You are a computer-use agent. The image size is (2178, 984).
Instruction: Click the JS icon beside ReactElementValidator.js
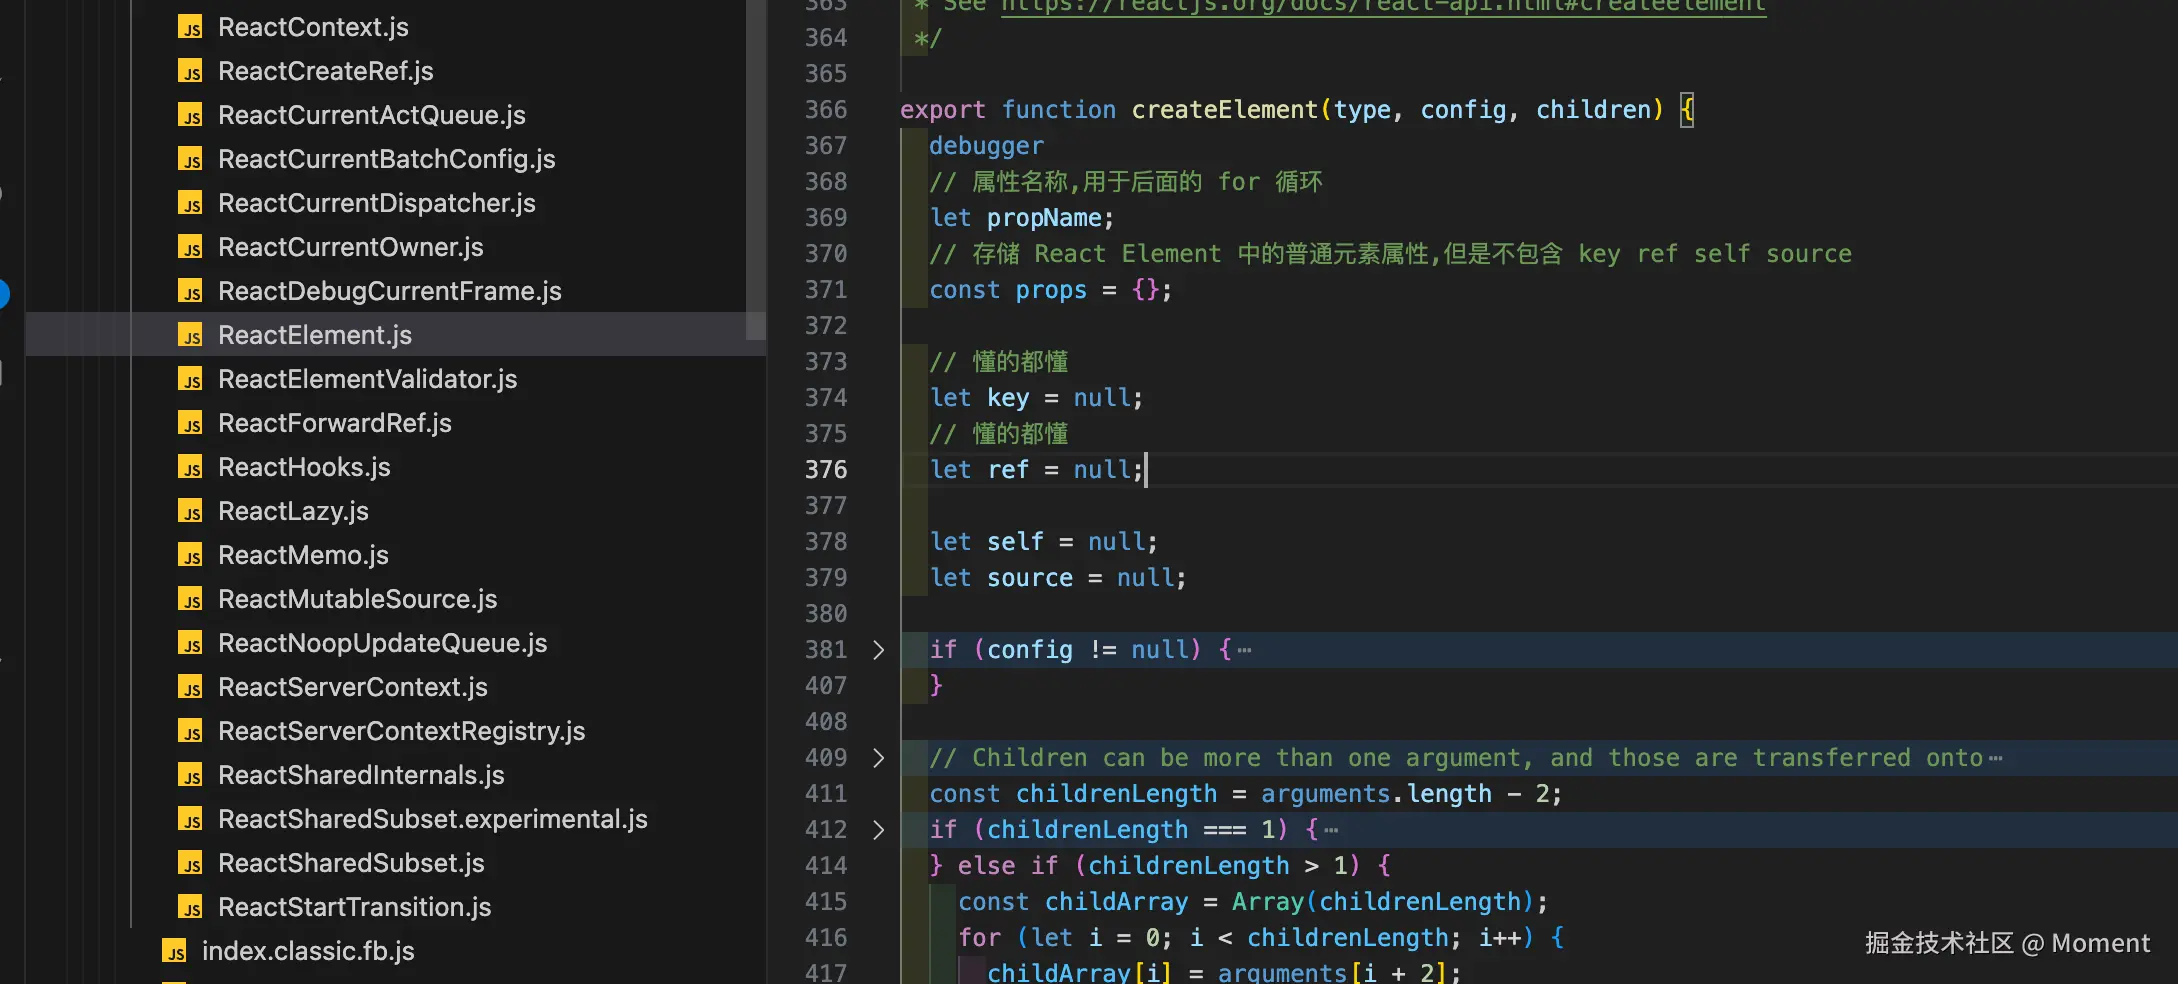190,379
